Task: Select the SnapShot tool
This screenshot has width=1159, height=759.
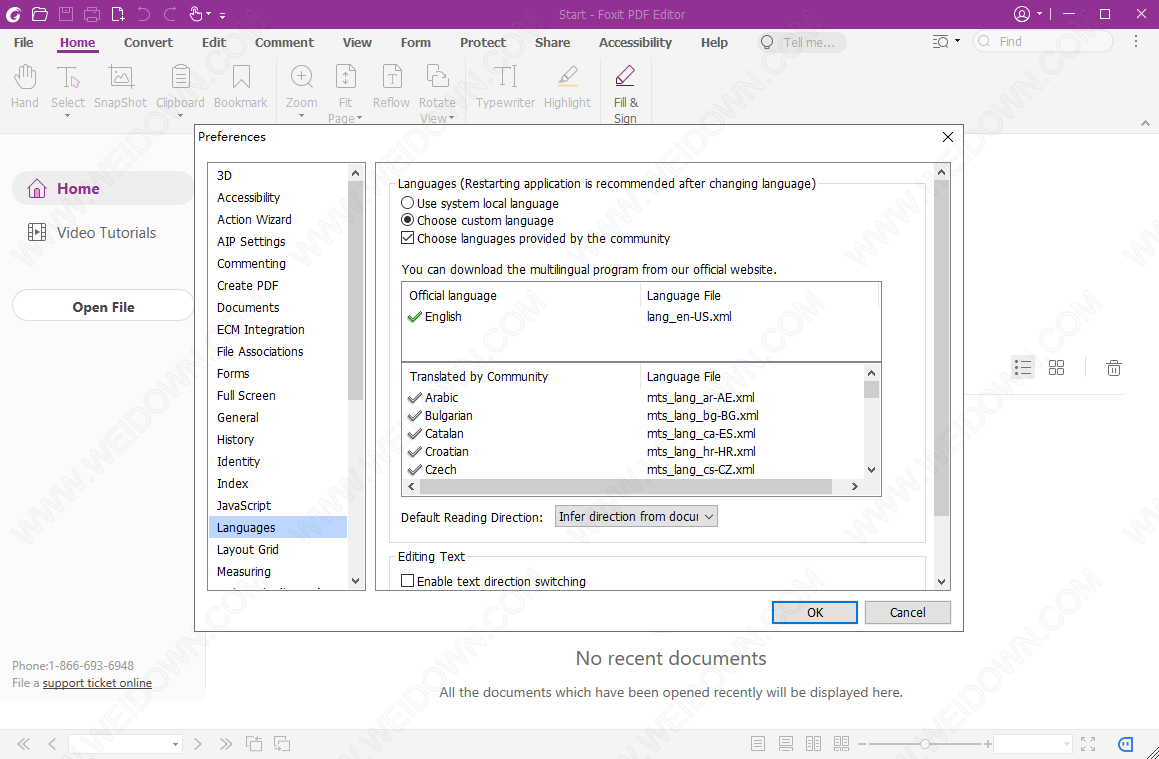Action: tap(120, 86)
